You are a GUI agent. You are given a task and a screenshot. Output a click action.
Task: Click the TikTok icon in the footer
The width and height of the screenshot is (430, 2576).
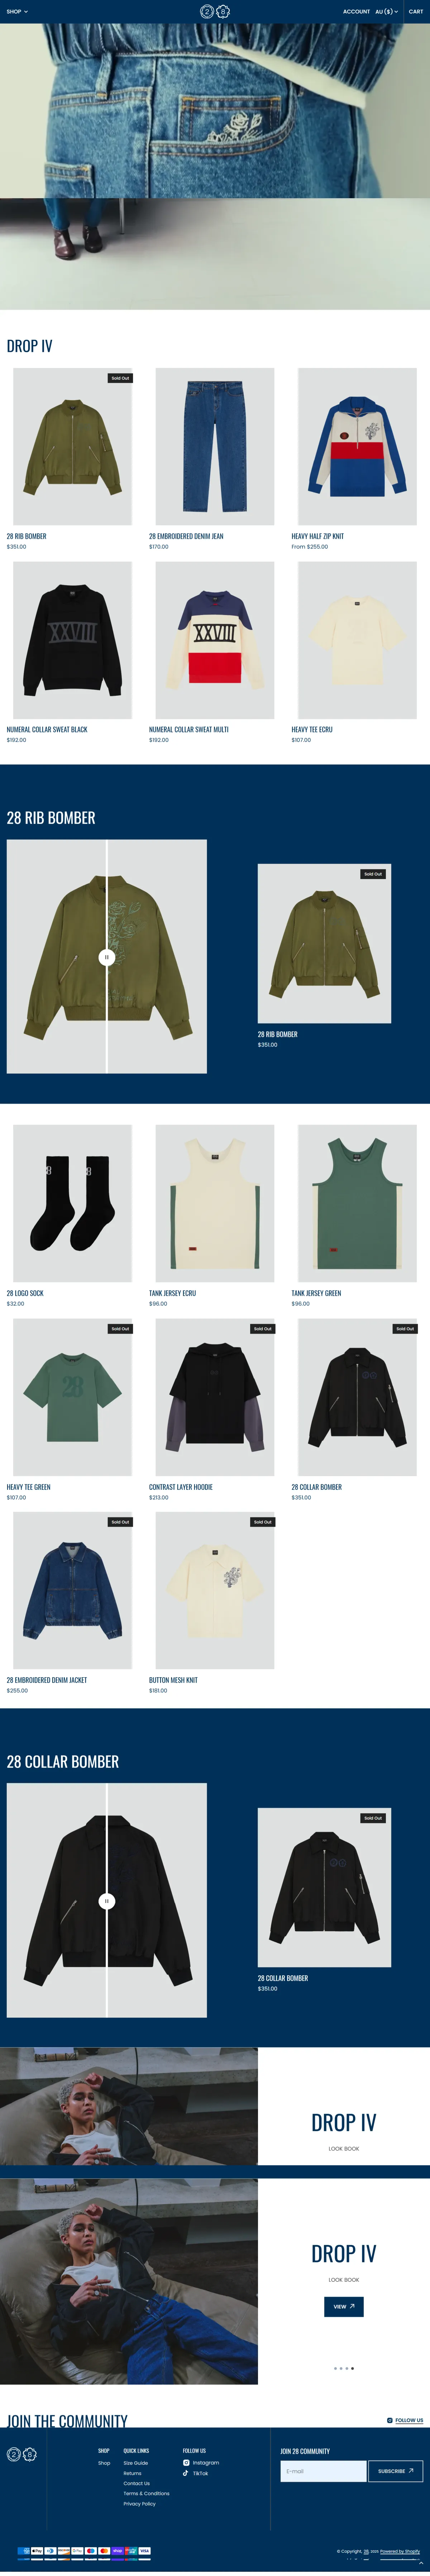pos(186,2473)
